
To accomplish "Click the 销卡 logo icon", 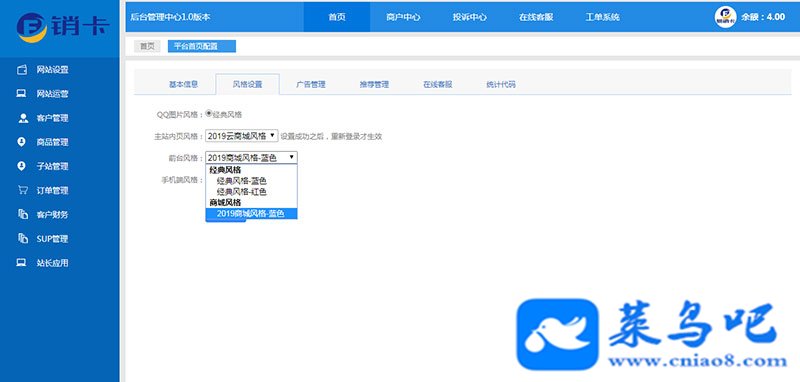I will pos(32,27).
